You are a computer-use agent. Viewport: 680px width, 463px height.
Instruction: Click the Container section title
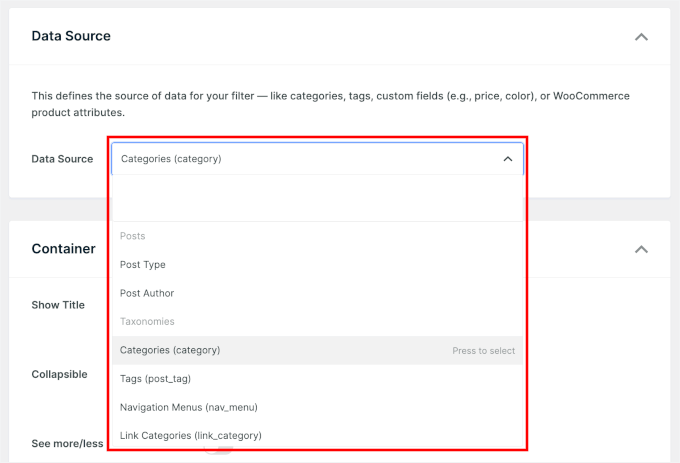[x=63, y=249]
